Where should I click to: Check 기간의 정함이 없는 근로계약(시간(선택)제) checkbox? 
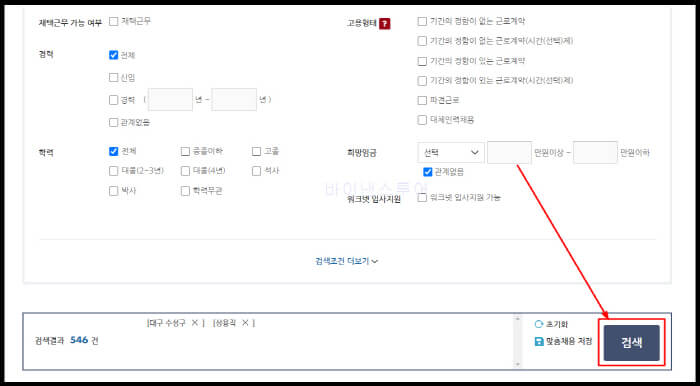[x=422, y=41]
